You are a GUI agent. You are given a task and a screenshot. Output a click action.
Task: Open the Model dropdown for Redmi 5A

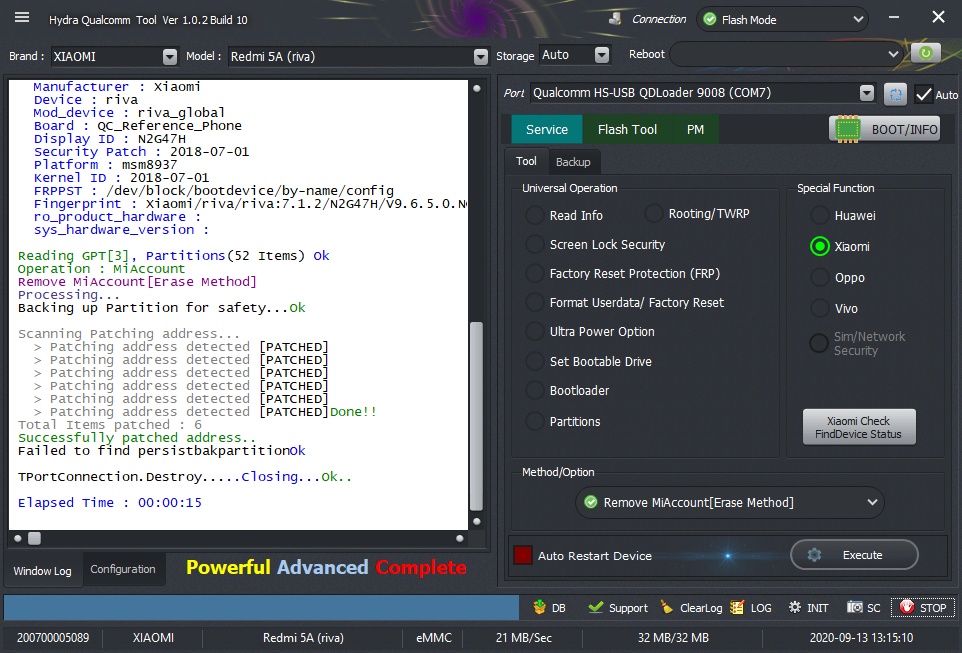click(481, 56)
